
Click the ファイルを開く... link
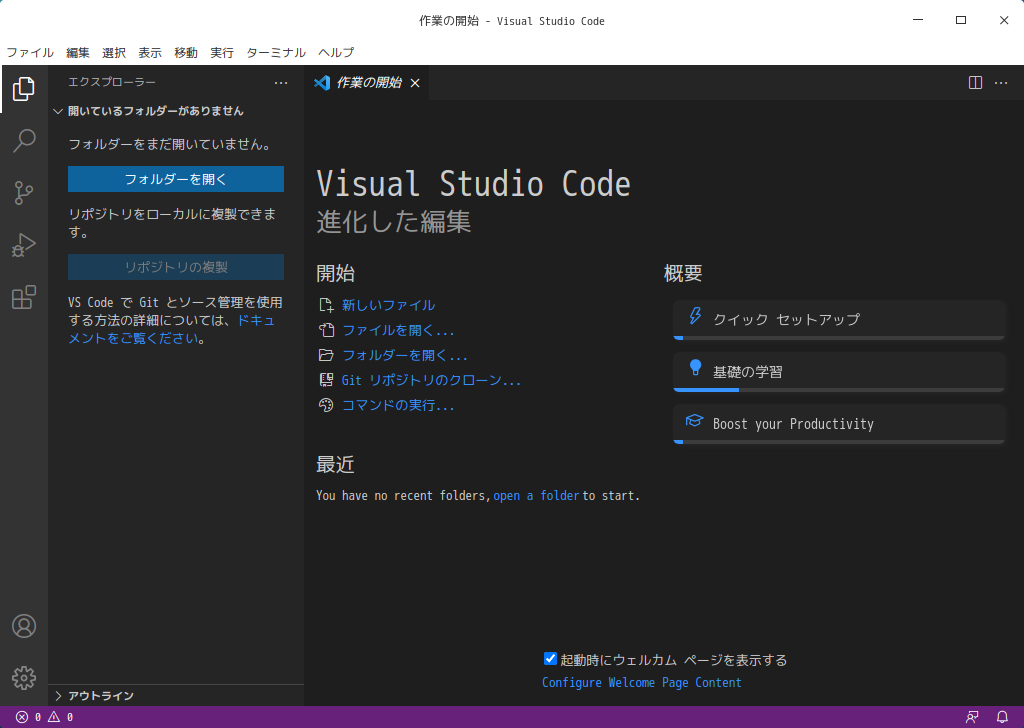(398, 330)
